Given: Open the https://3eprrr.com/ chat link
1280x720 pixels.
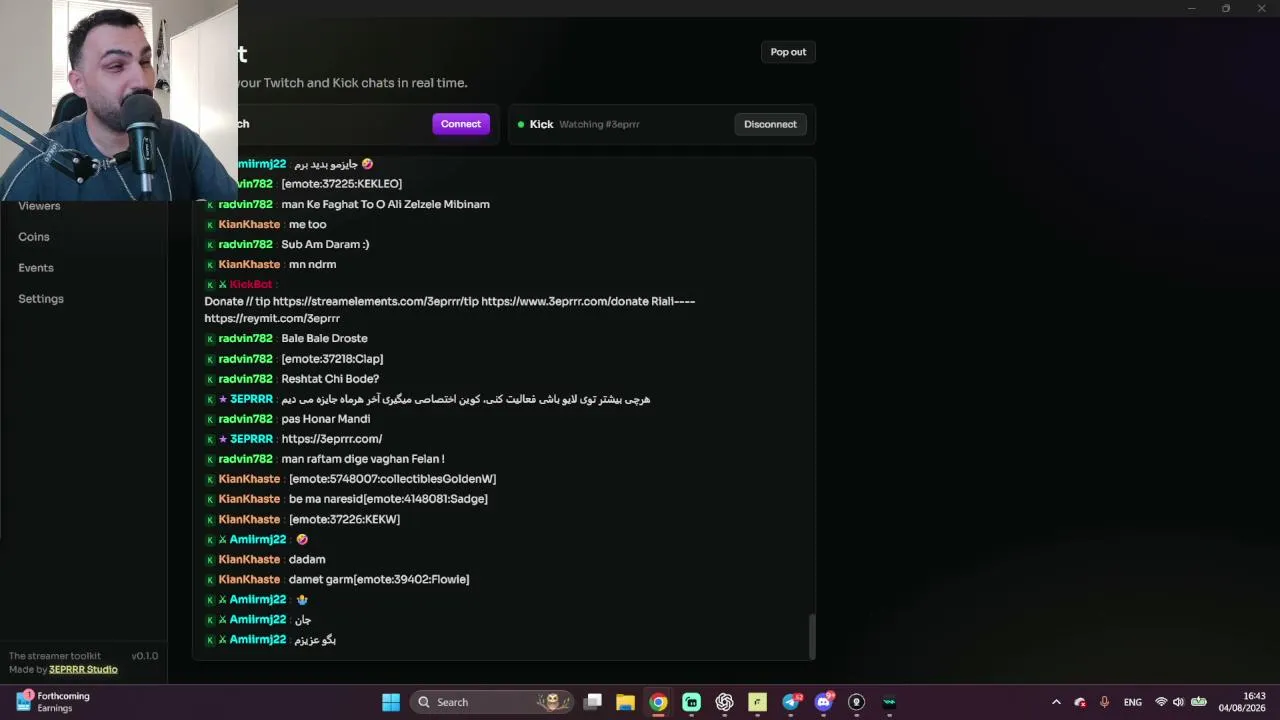Looking at the screenshot, I should point(332,439).
